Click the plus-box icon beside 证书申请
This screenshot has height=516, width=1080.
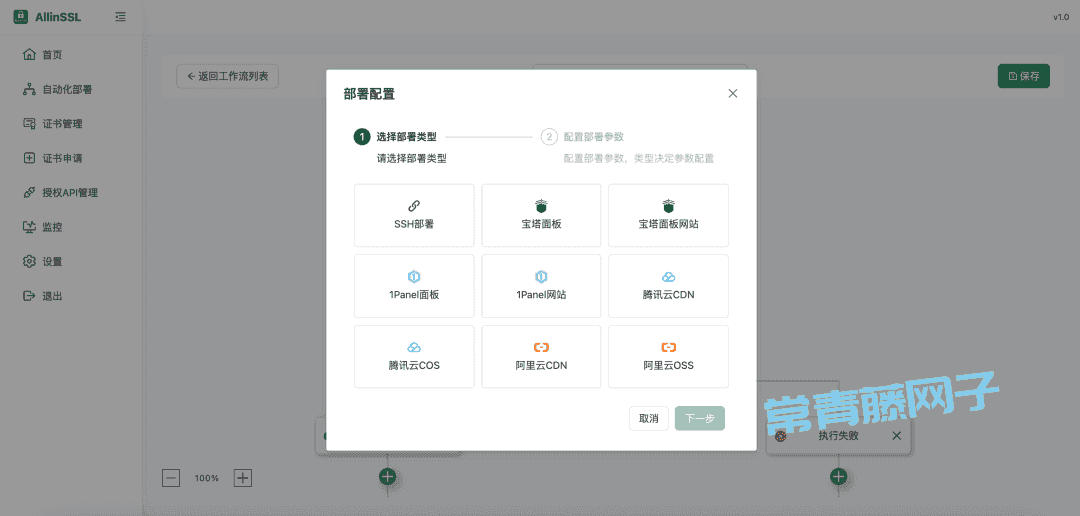29,158
